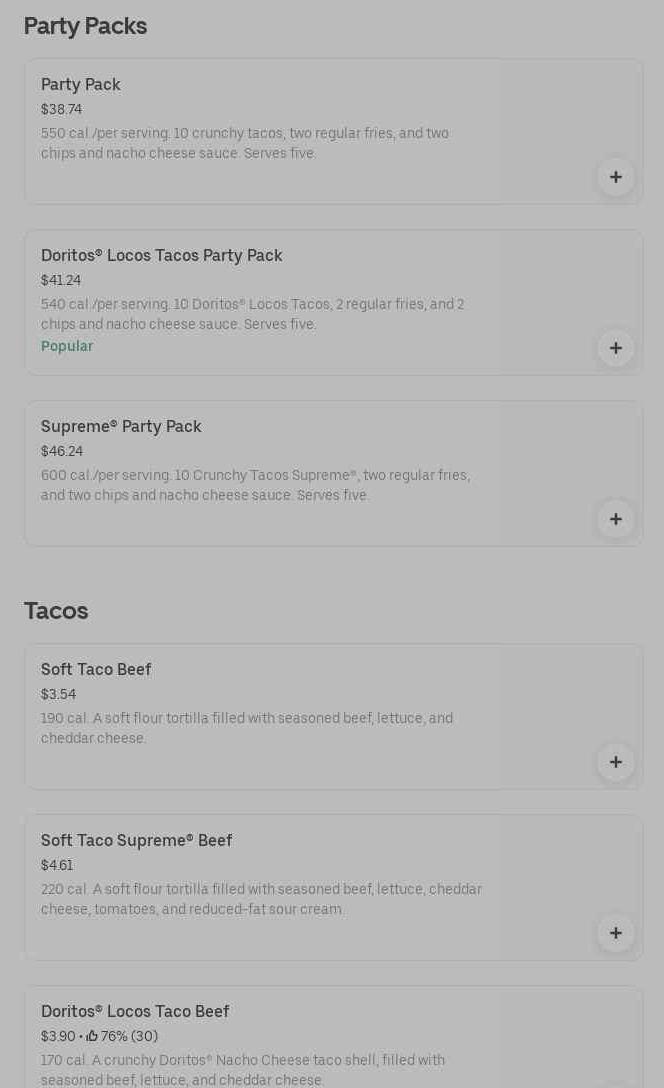Click the green Popular label
The width and height of the screenshot is (664, 1088).
[x=67, y=346]
